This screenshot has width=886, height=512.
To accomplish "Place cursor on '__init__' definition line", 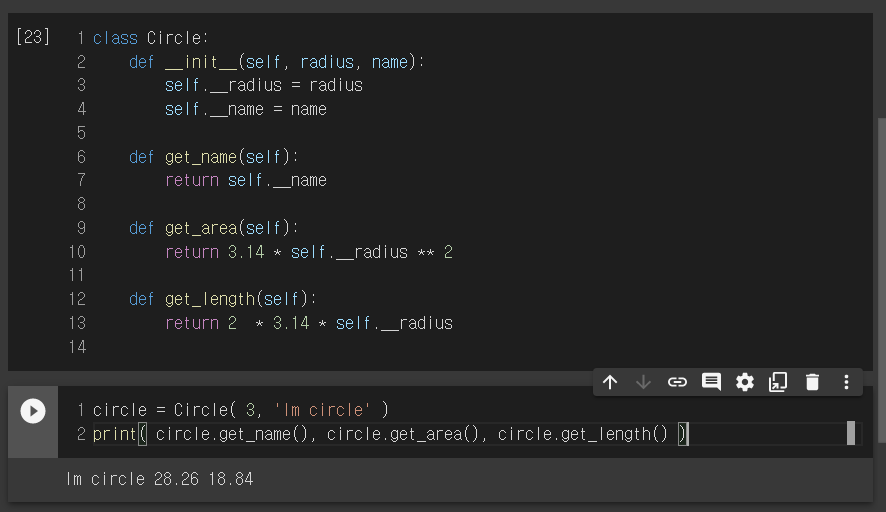I will [x=277, y=62].
